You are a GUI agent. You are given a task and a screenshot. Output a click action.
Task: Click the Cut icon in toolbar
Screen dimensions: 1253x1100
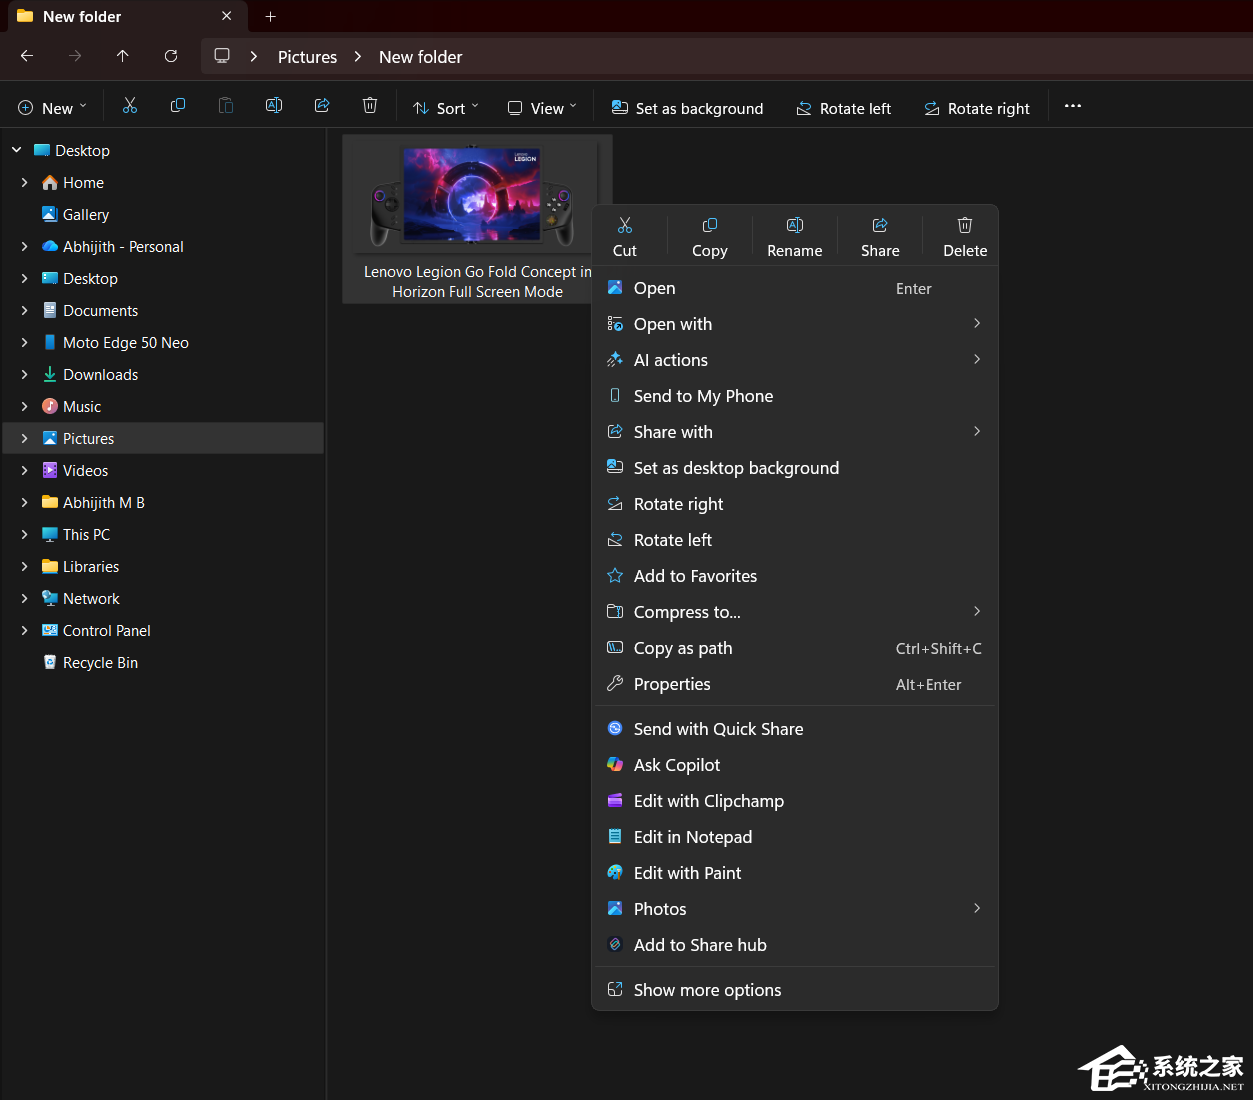(x=130, y=106)
